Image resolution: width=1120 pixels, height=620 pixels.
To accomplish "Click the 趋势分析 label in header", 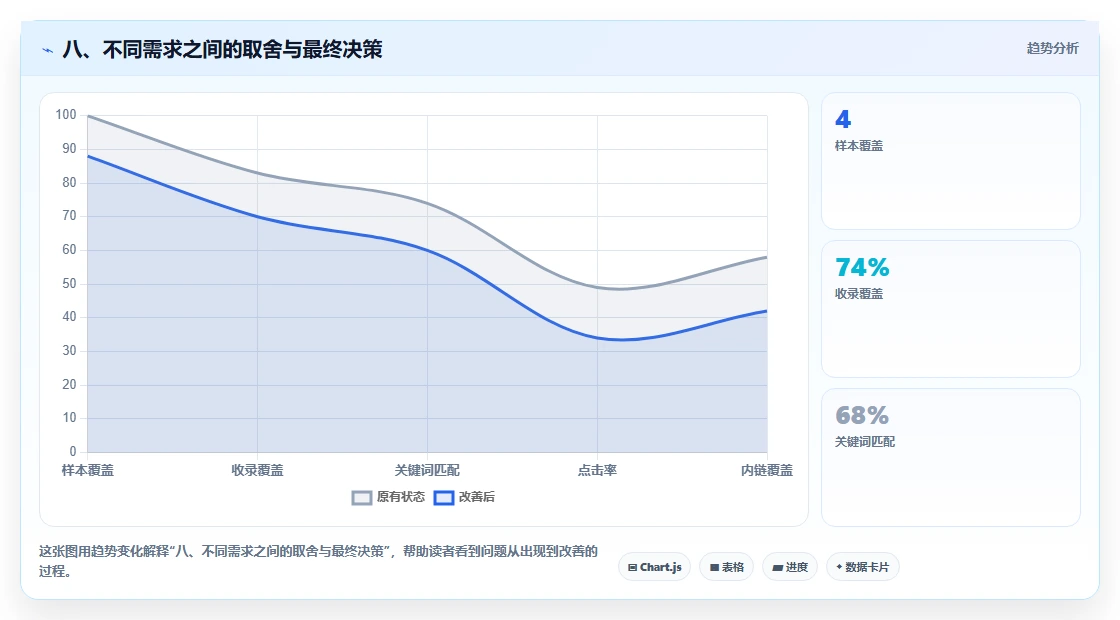I will coord(1052,49).
